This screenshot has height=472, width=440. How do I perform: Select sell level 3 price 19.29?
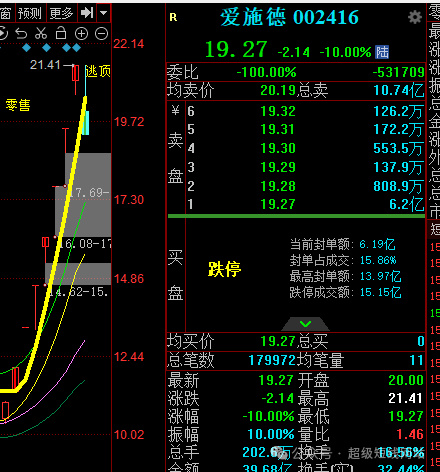click(278, 167)
